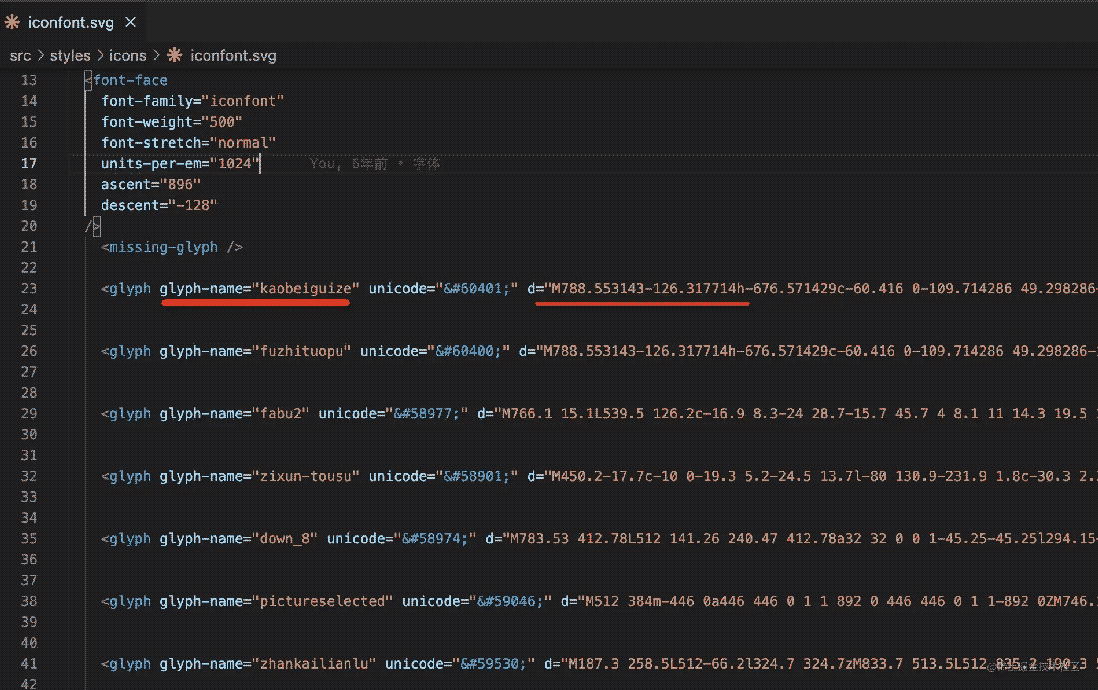Click line number 13 in the gutter
Viewport: 1098px width, 690px height.
pyautogui.click(x=28, y=80)
